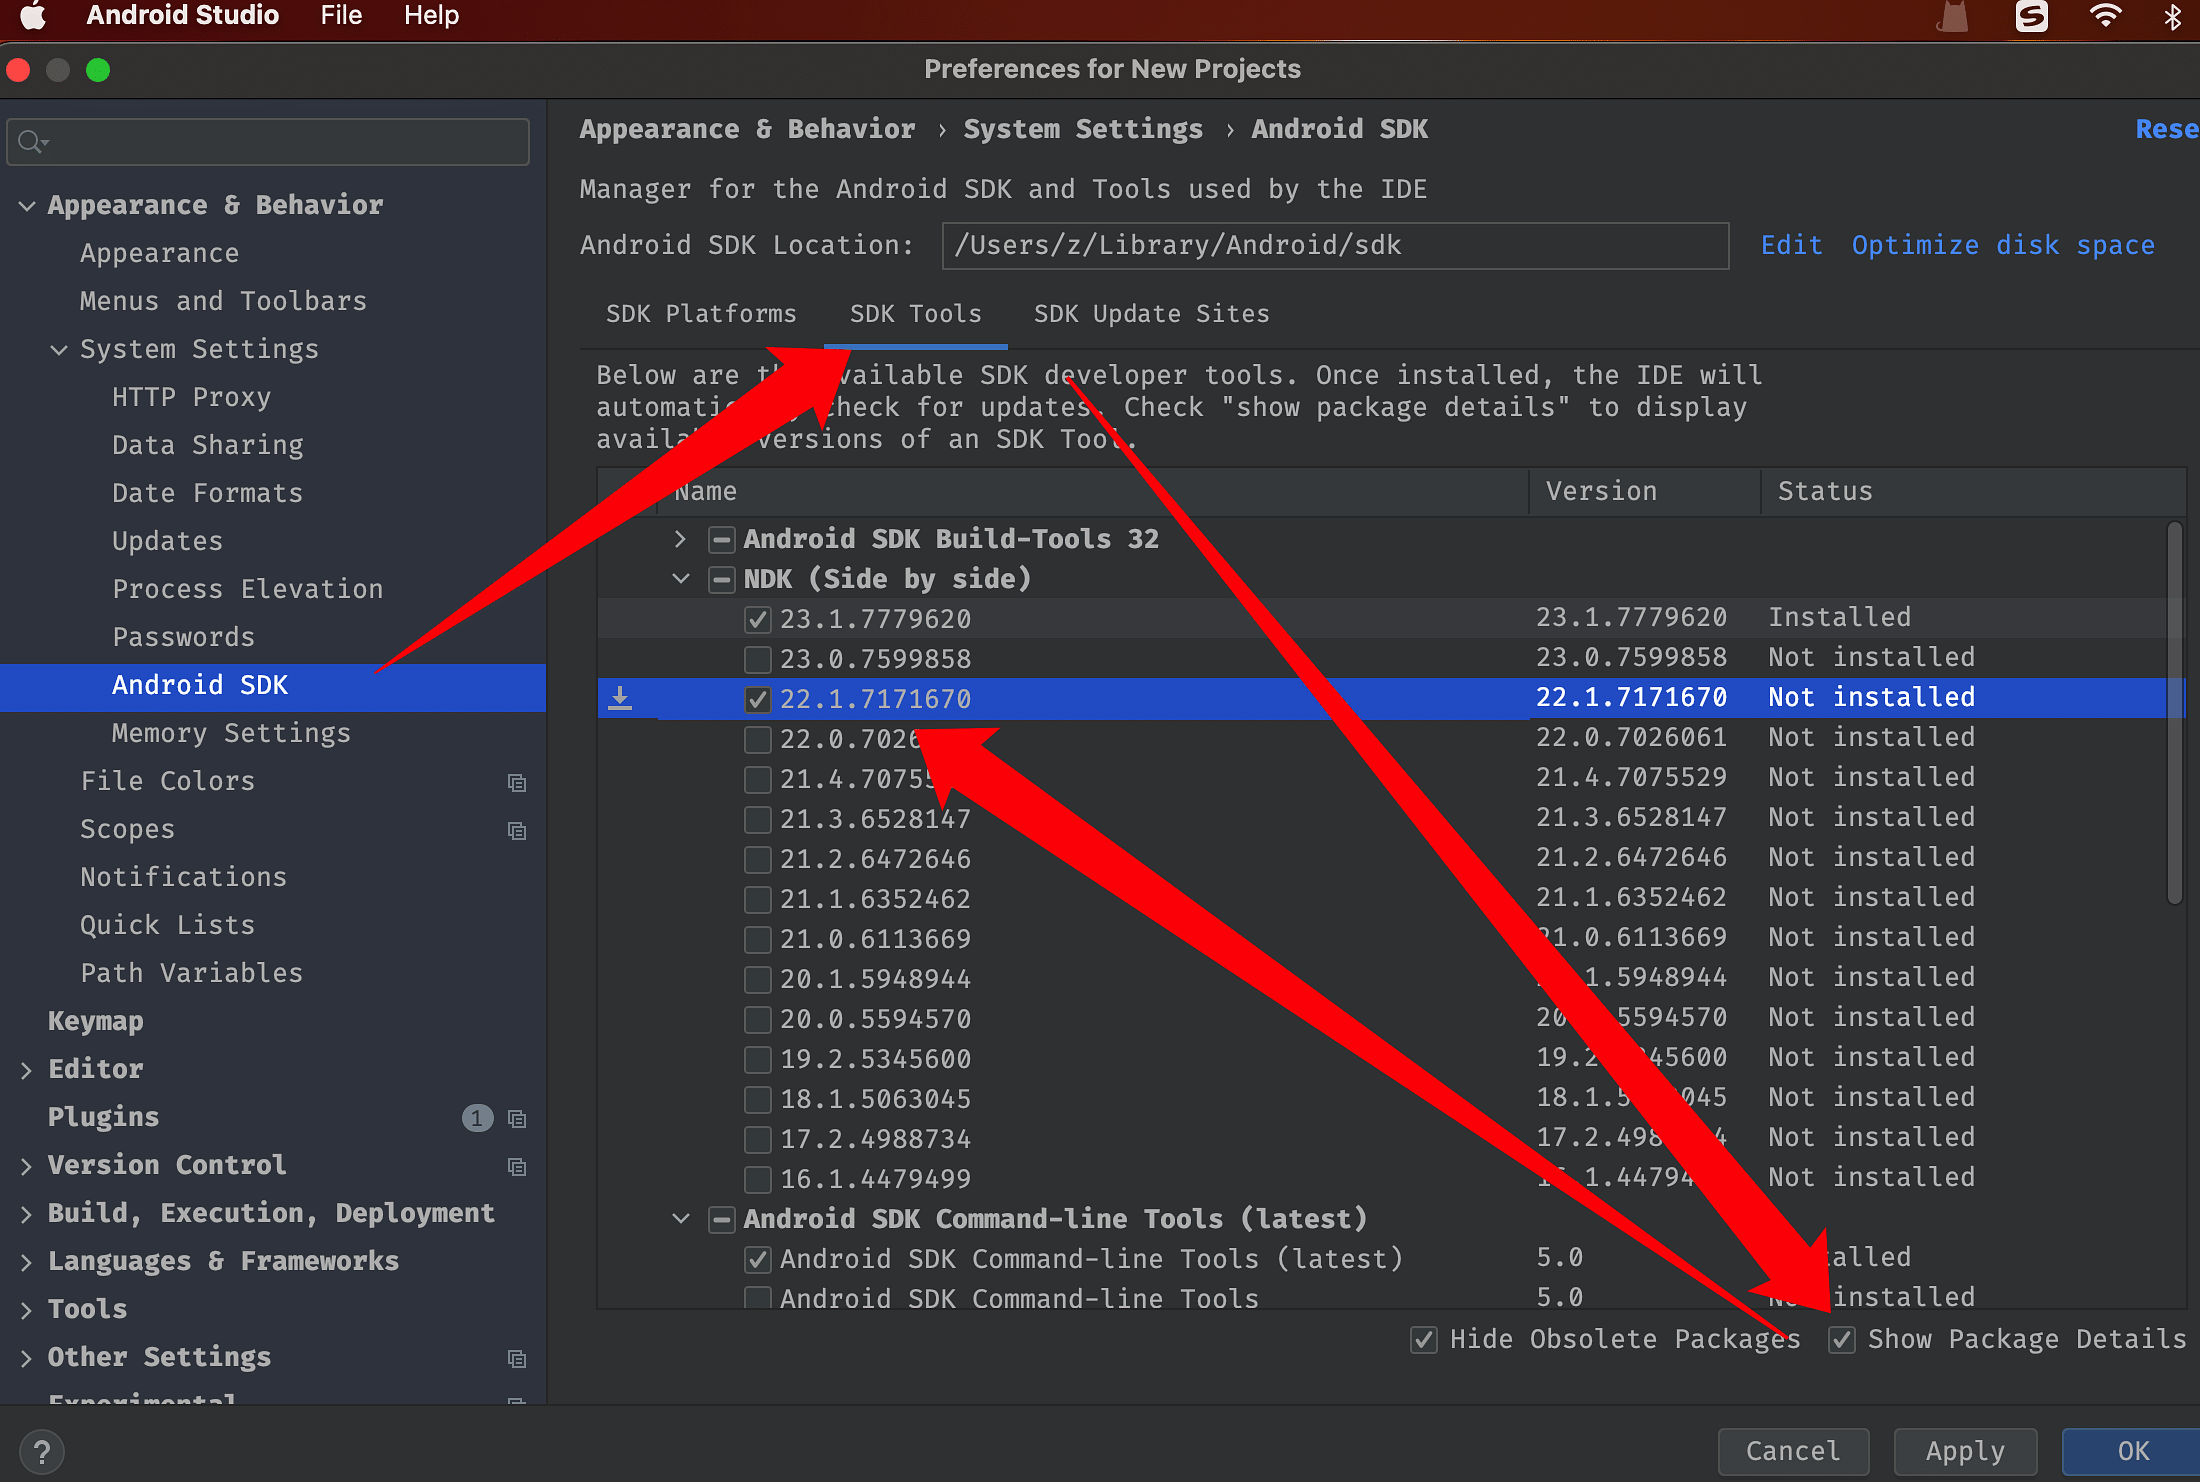
Task: Click the SDK tools list scrollbar
Action: (x=2174, y=712)
